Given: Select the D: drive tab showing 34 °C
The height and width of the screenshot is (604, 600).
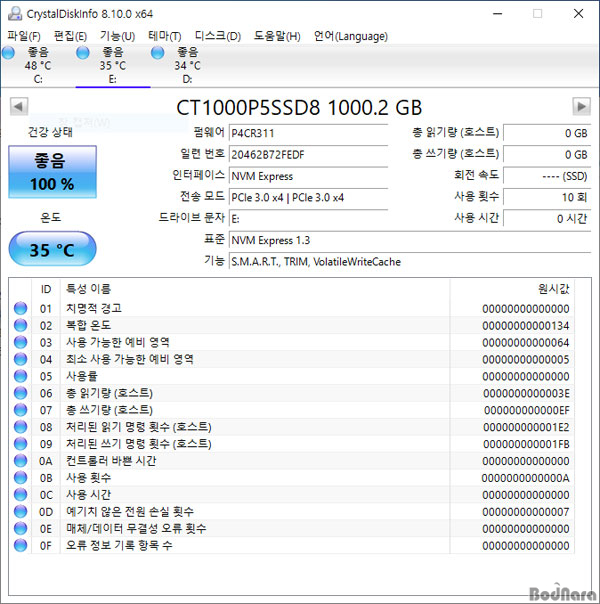Looking at the screenshot, I should 187,65.
